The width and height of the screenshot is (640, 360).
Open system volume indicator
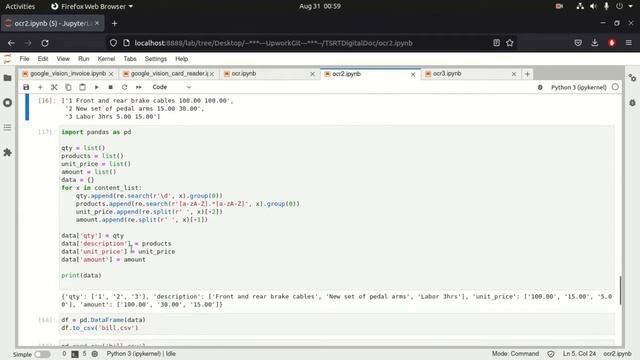(x=593, y=6)
